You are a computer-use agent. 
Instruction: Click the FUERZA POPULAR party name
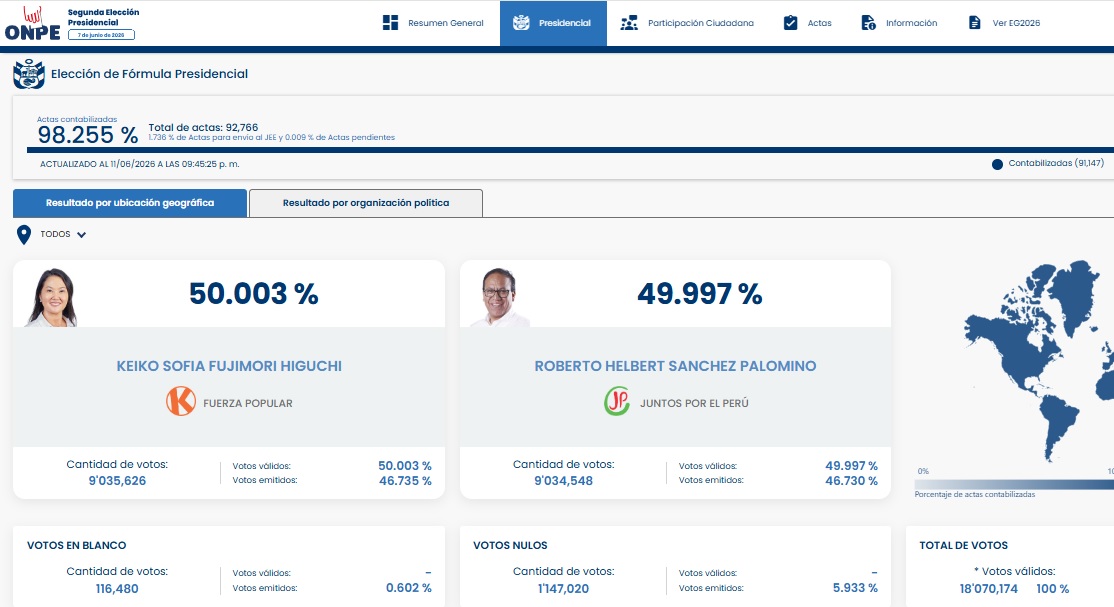(248, 403)
